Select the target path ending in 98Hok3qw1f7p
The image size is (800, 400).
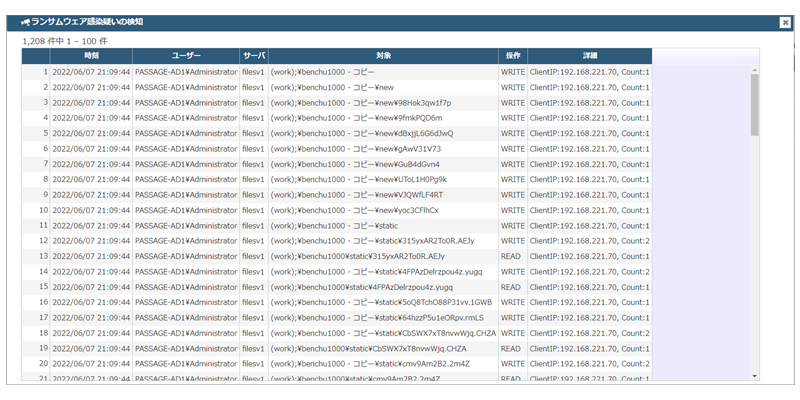click(361, 103)
